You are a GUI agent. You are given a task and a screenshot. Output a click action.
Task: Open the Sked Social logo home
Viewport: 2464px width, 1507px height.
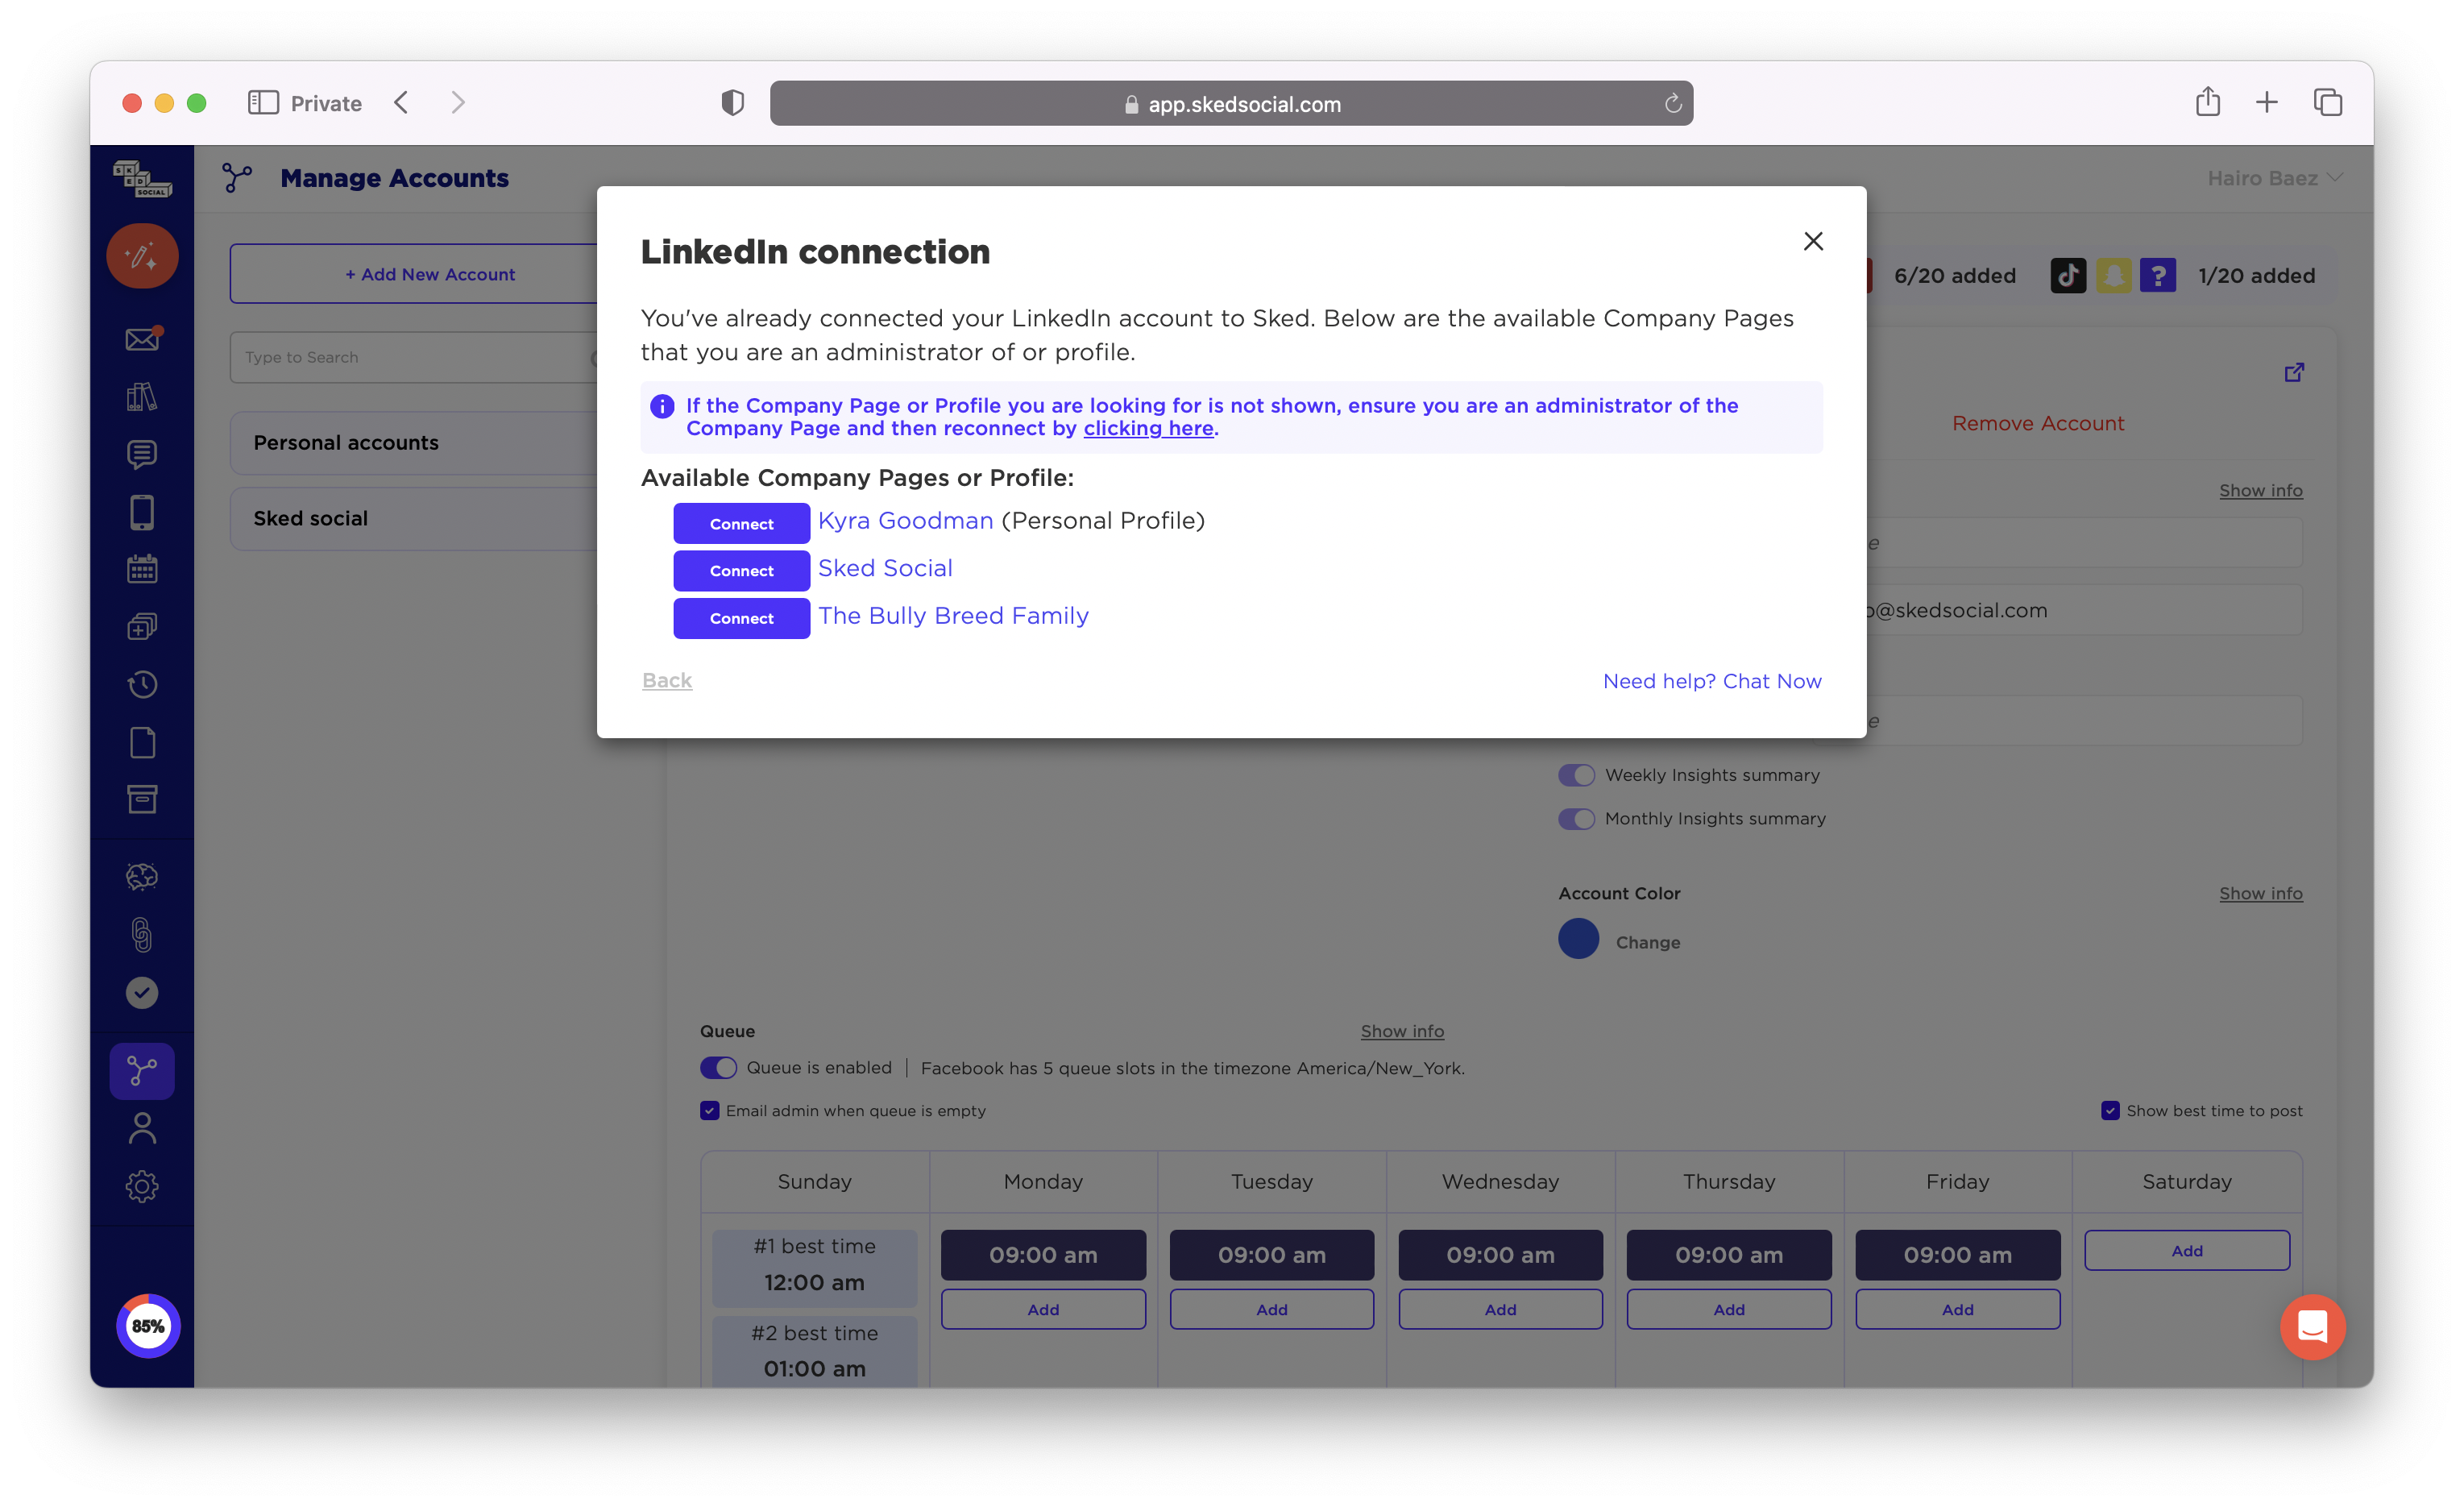click(x=142, y=180)
